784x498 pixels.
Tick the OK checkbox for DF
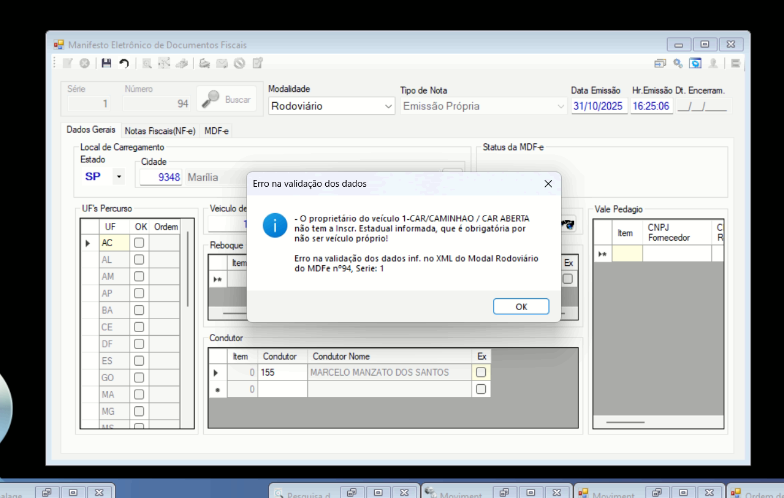pyautogui.click(x=139, y=344)
